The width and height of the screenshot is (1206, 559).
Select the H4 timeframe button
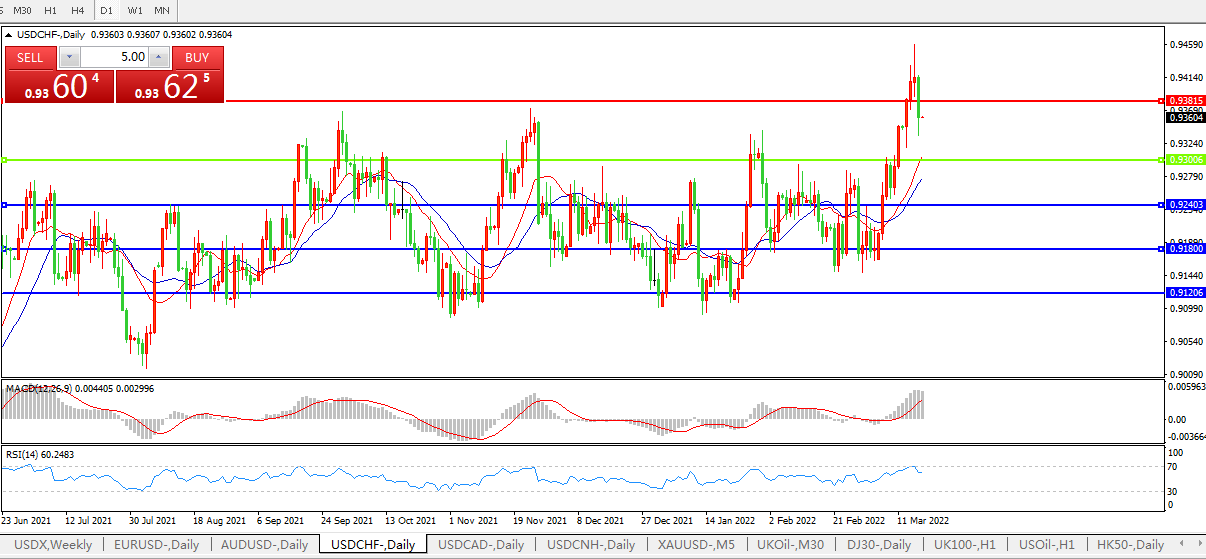pyautogui.click(x=77, y=10)
